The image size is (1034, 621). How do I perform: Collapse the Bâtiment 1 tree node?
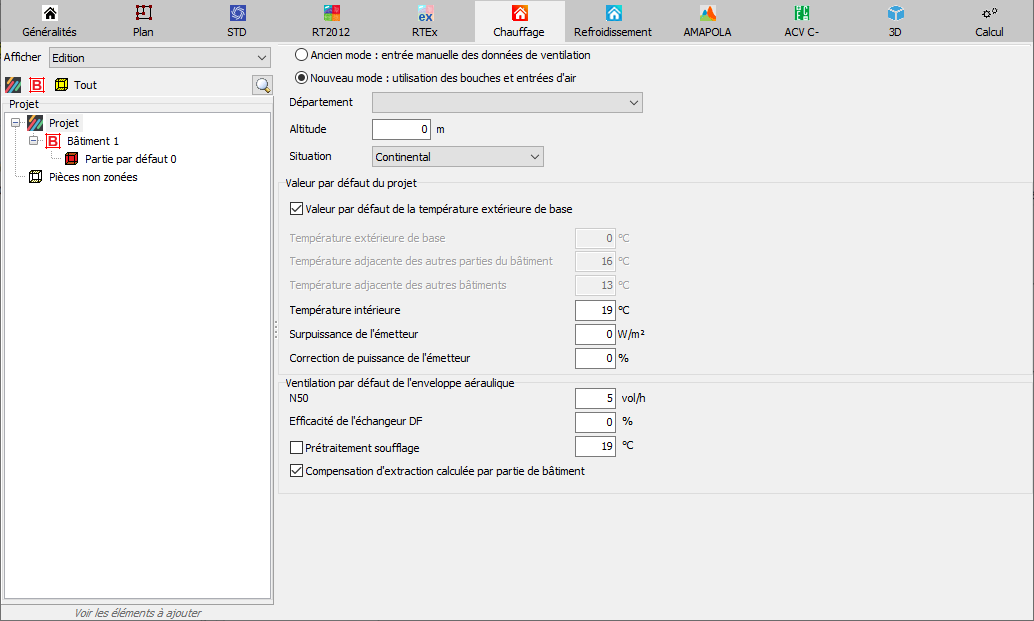coord(34,141)
